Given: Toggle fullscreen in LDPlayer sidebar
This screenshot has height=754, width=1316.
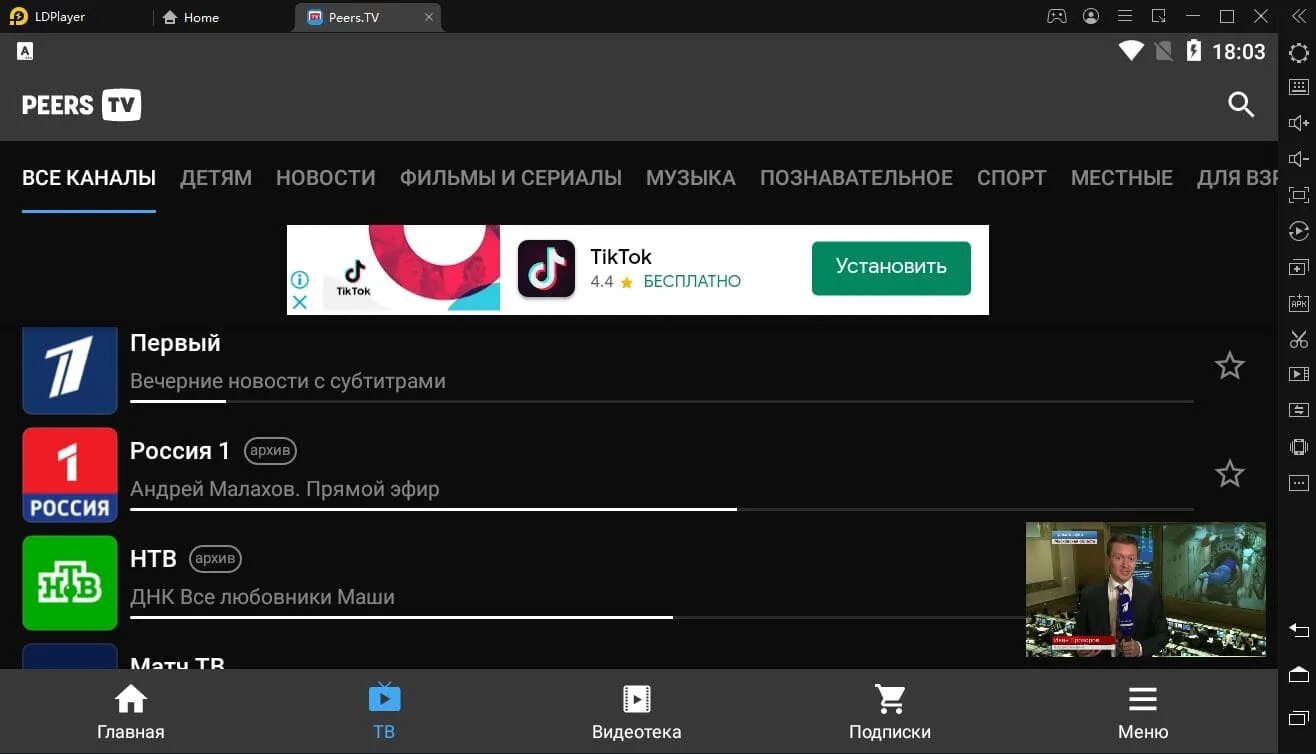Looking at the screenshot, I should point(1298,195).
